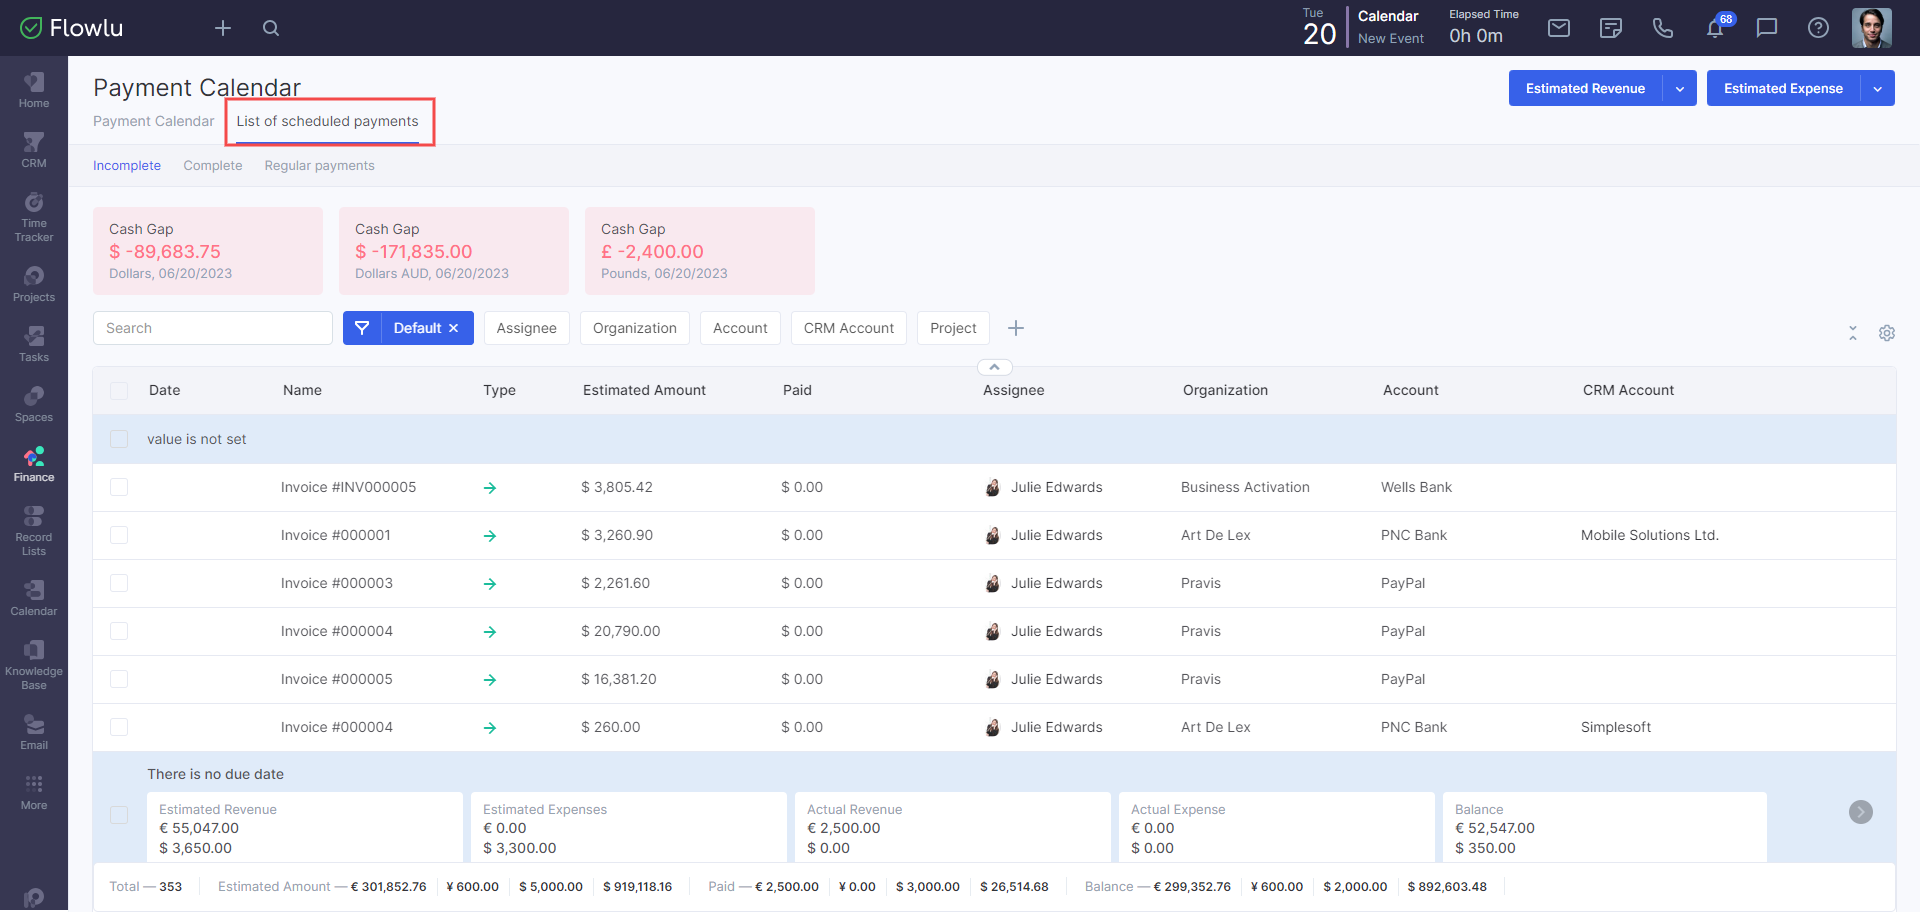
Task: Expand the Estimated Expense dropdown arrow
Action: tap(1877, 89)
